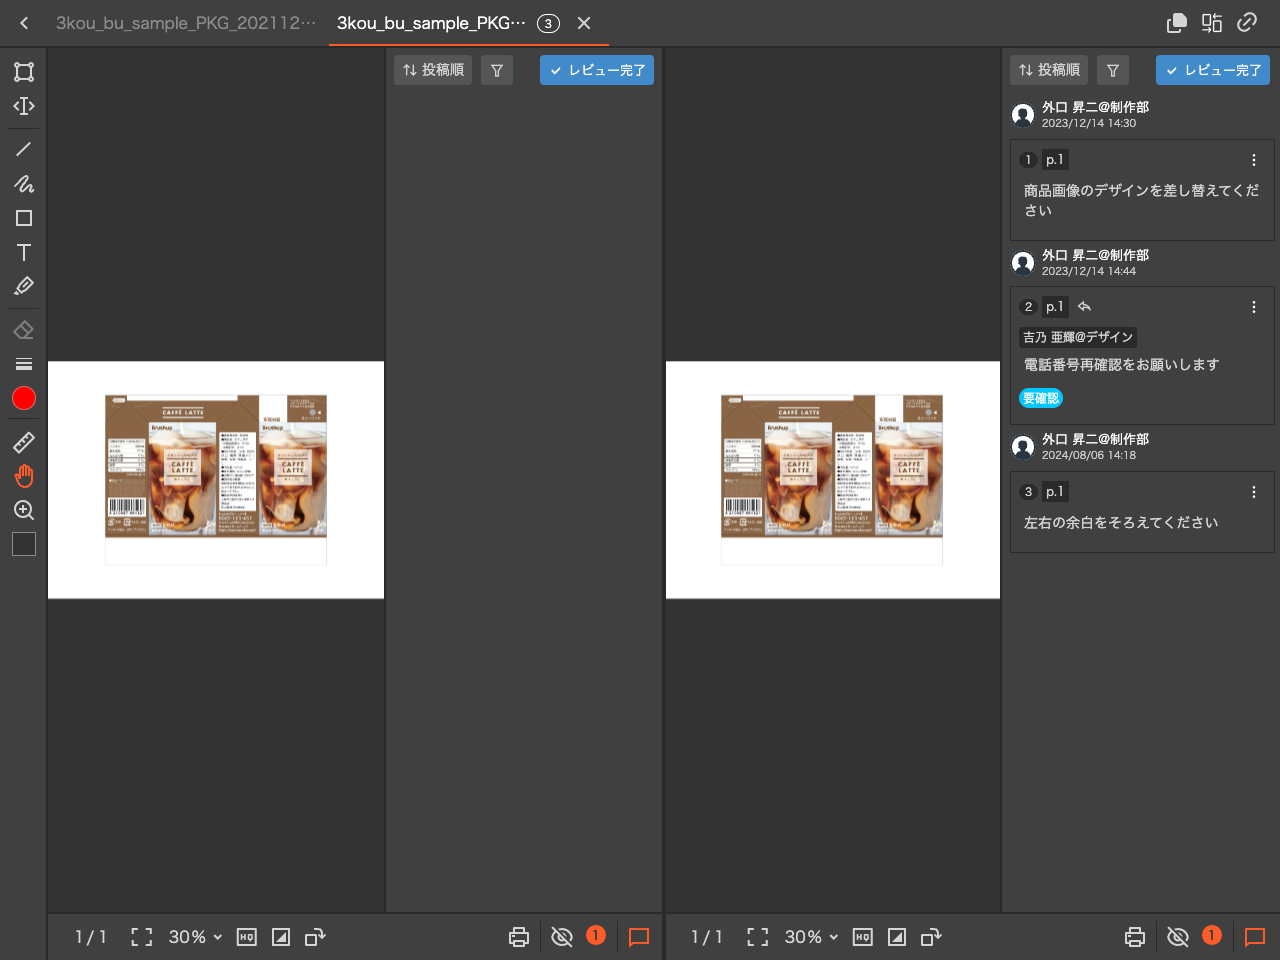Activate the Hand pan tool
Image resolution: width=1280 pixels, height=960 pixels.
(x=24, y=476)
